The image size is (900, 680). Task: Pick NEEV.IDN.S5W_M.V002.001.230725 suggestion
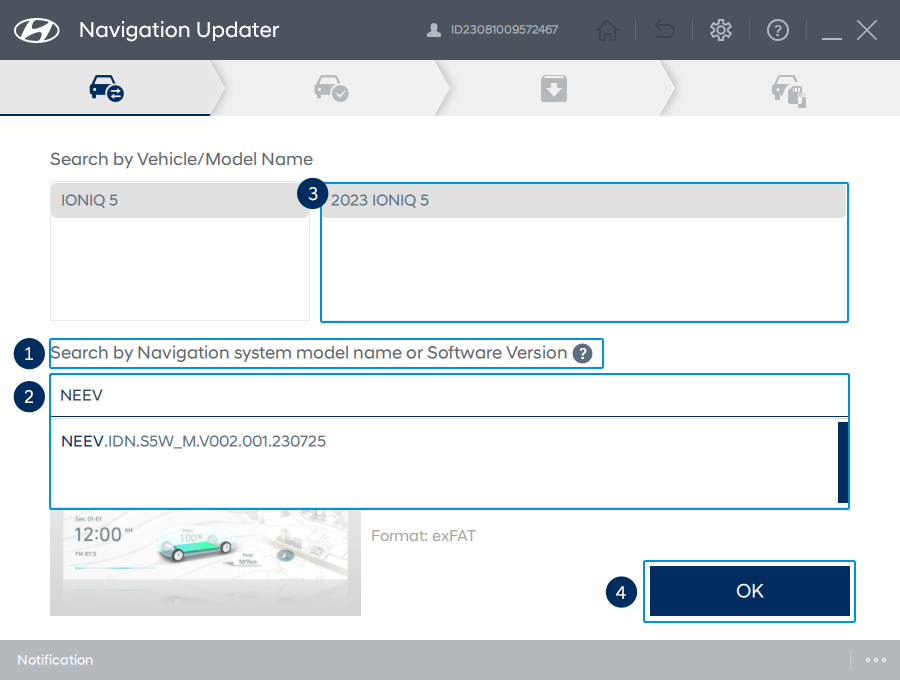(194, 441)
